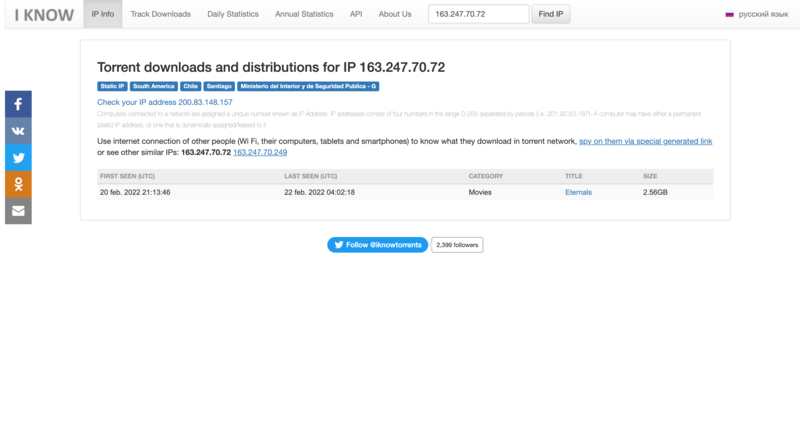Share page via VK sidebar icon

(18, 131)
